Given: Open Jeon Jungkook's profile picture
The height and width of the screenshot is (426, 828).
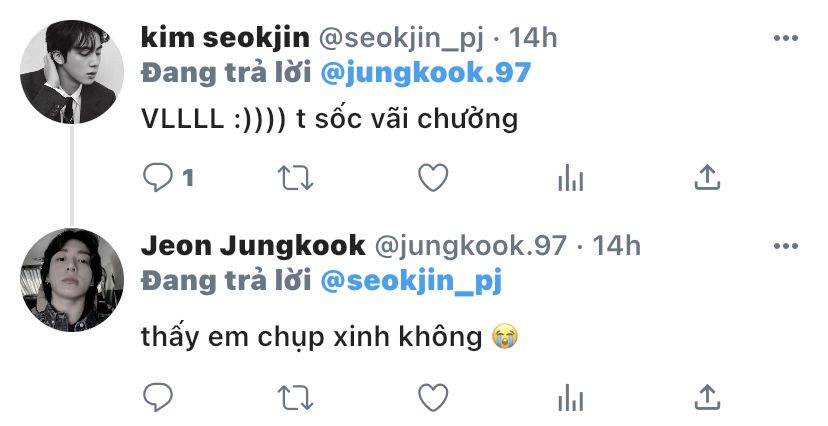Looking at the screenshot, I should click(x=72, y=280).
